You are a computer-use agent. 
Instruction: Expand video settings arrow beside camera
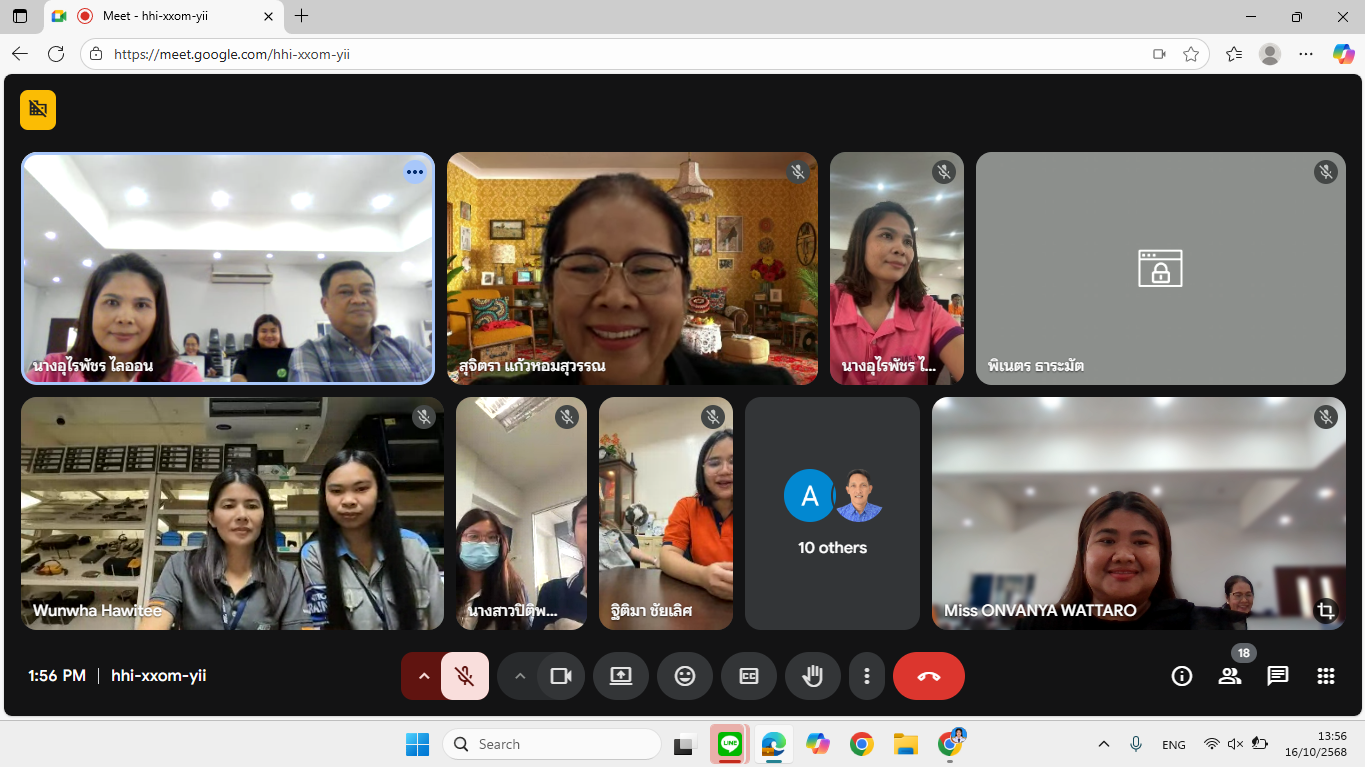pyautogui.click(x=519, y=676)
